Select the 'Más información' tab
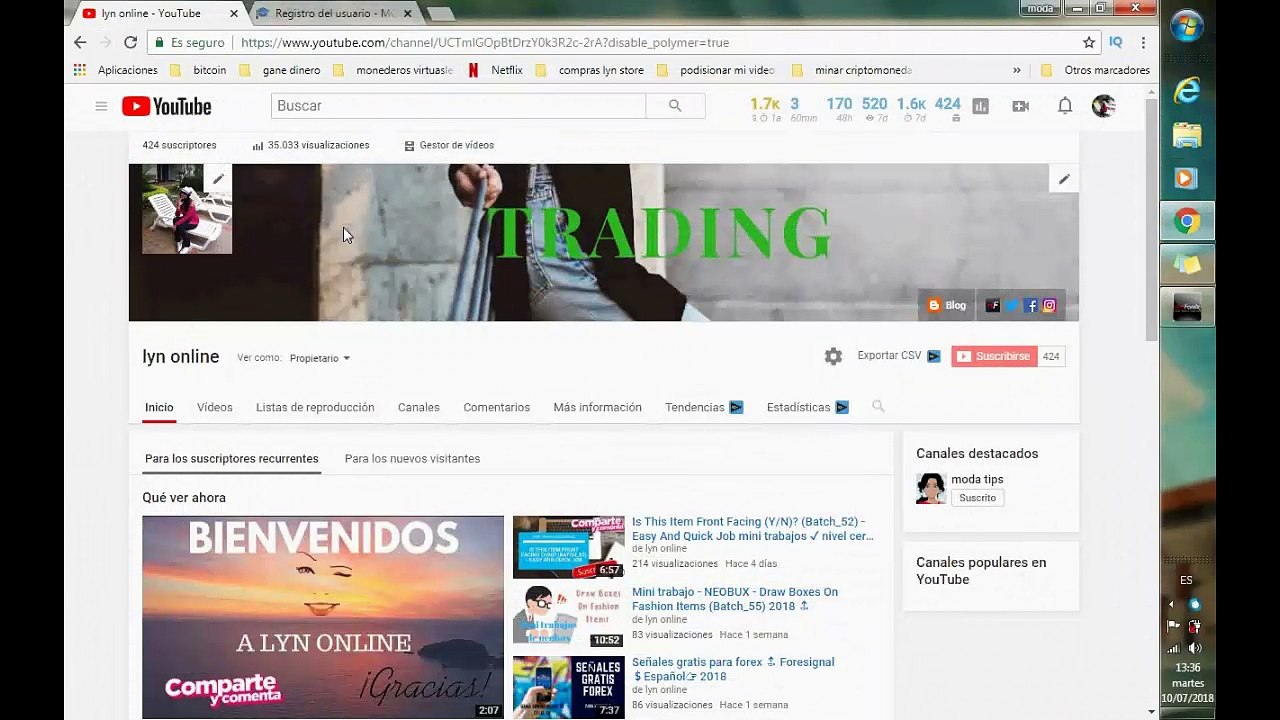 [x=597, y=407]
